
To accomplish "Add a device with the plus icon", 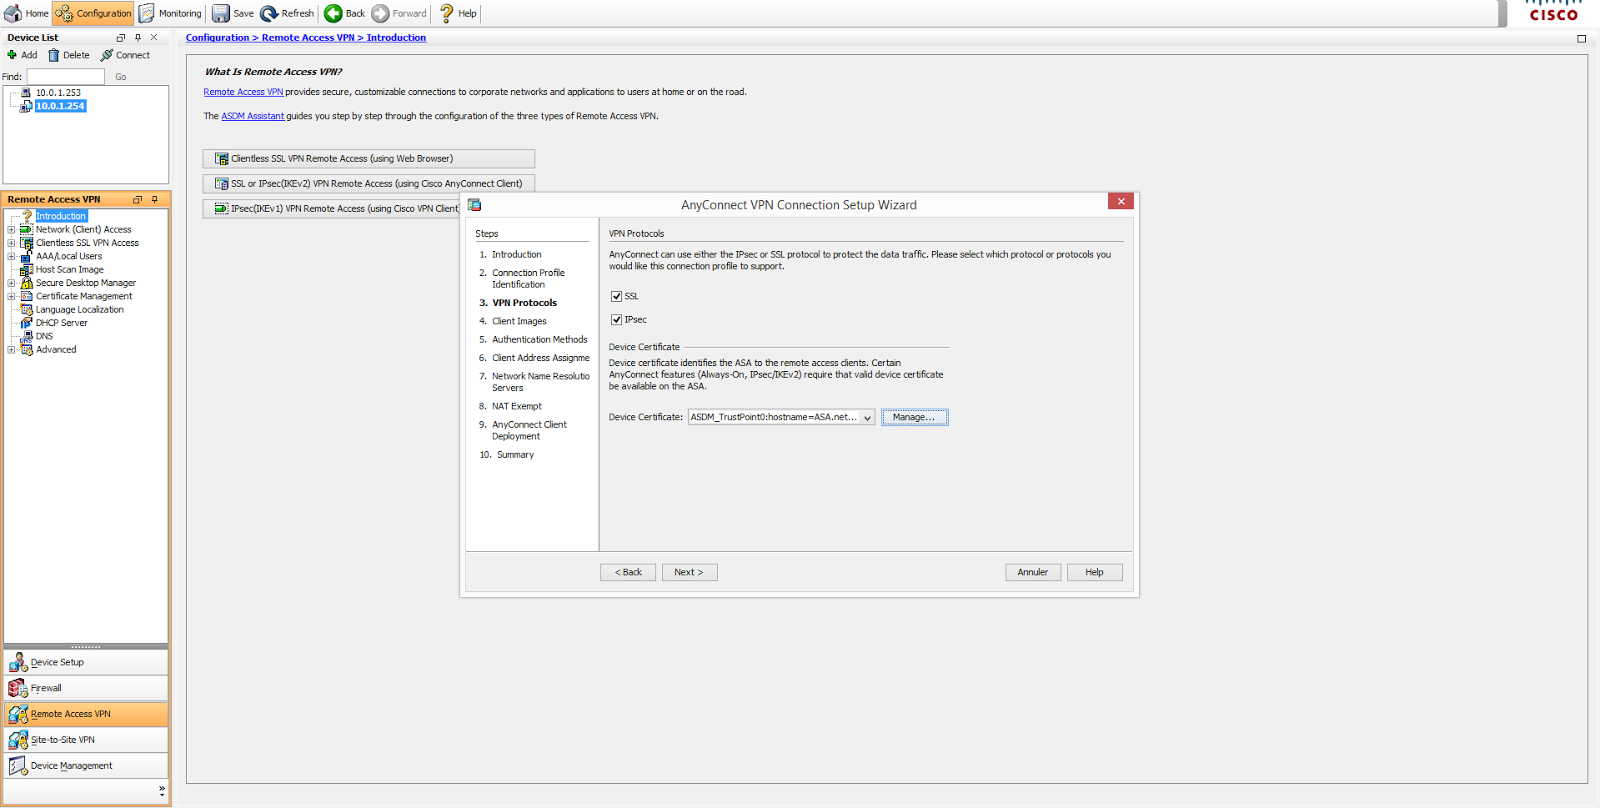I will pyautogui.click(x=12, y=55).
